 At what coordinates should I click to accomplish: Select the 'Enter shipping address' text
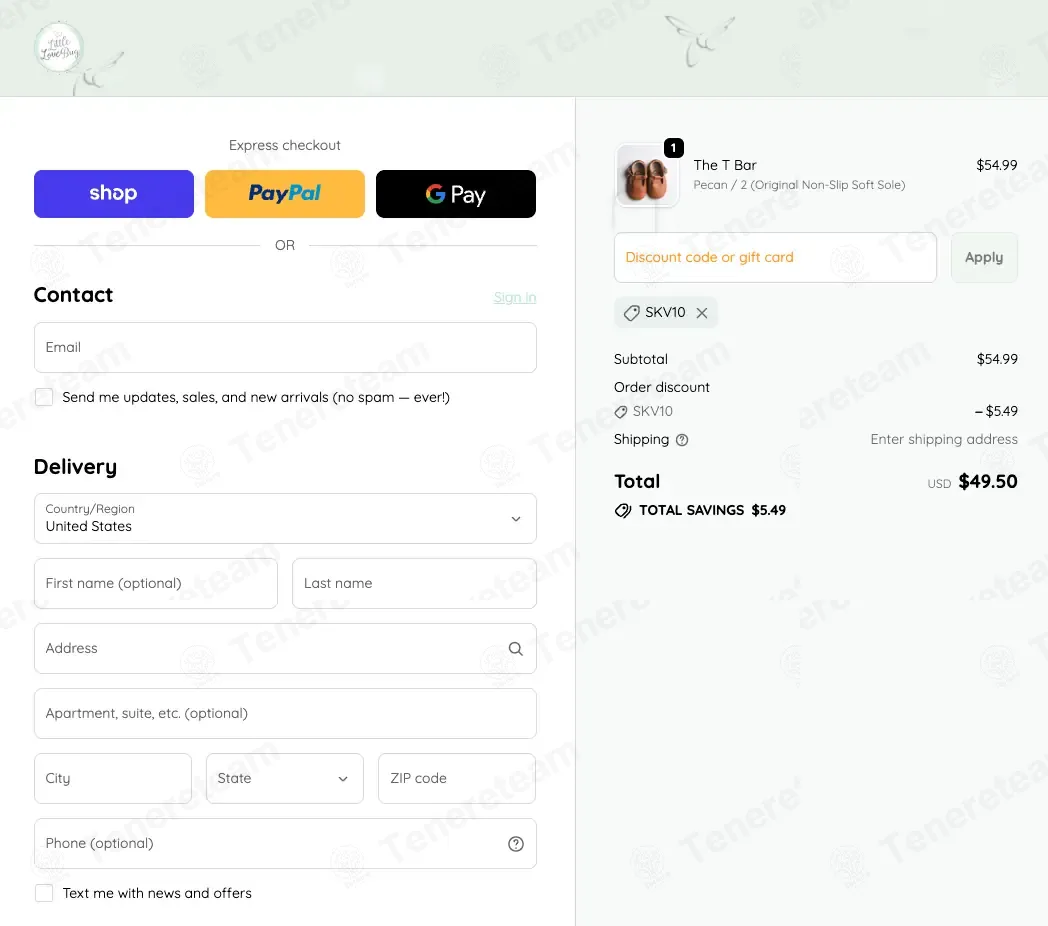click(x=944, y=439)
